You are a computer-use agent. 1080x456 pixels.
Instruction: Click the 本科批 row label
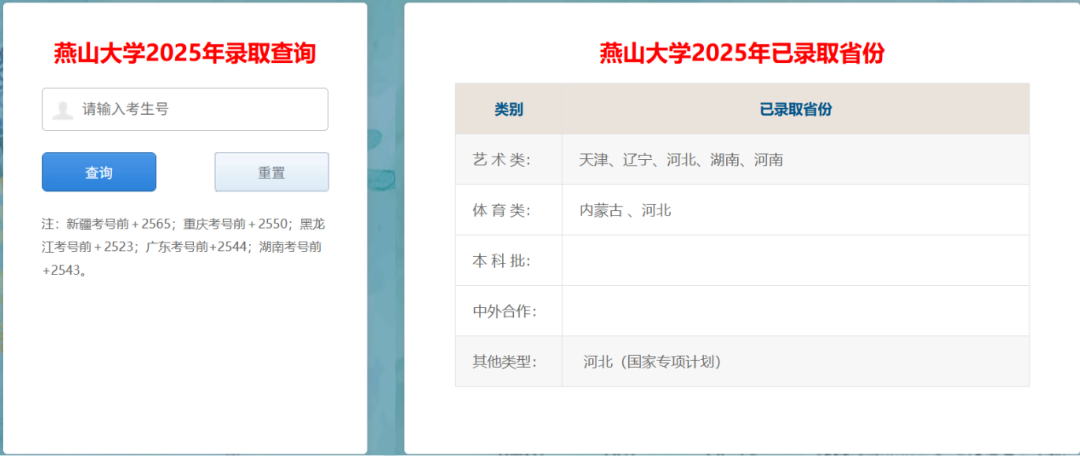point(501,260)
